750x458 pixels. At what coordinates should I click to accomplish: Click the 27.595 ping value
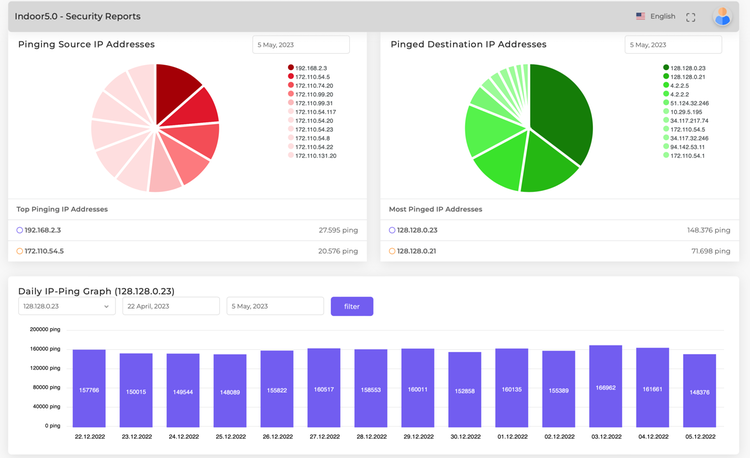click(x=338, y=230)
